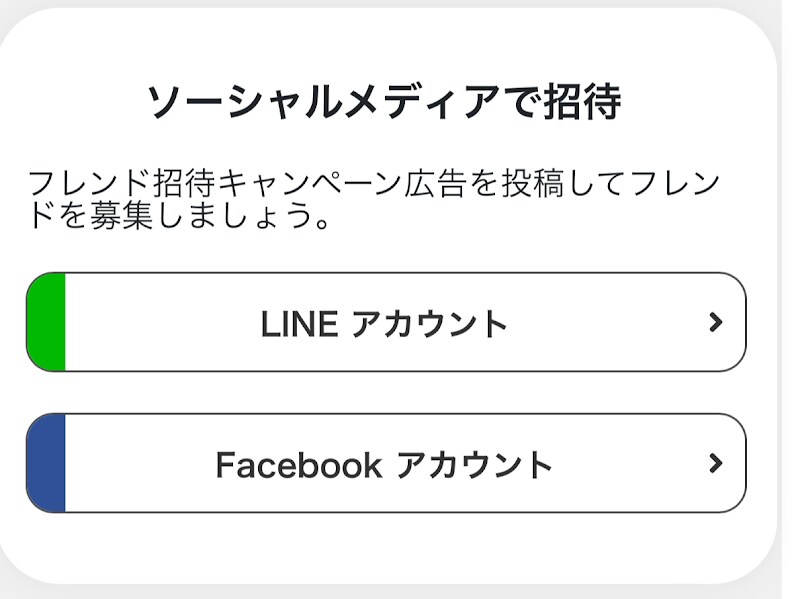Select the ソーシャルメディアで招待 heading
The height and width of the screenshot is (599, 792).
click(x=385, y=103)
